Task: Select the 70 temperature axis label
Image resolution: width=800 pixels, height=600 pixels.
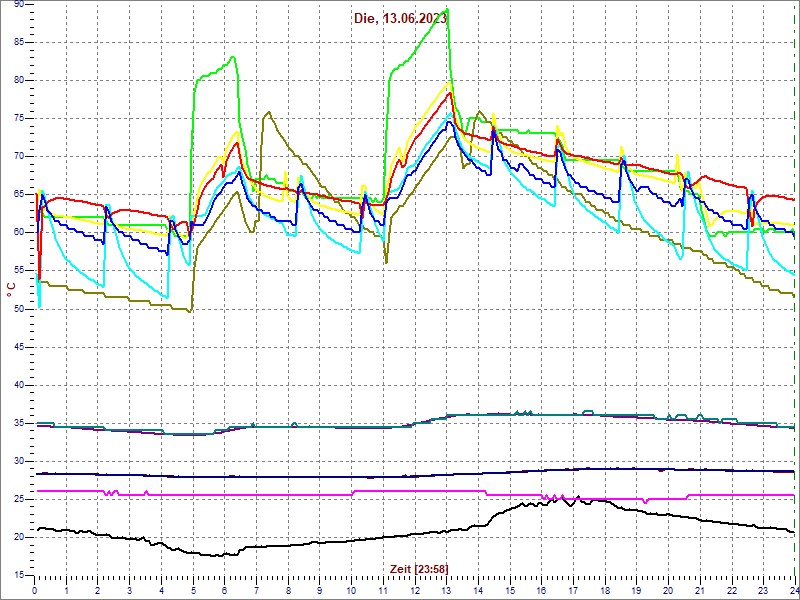Action: tap(18, 157)
